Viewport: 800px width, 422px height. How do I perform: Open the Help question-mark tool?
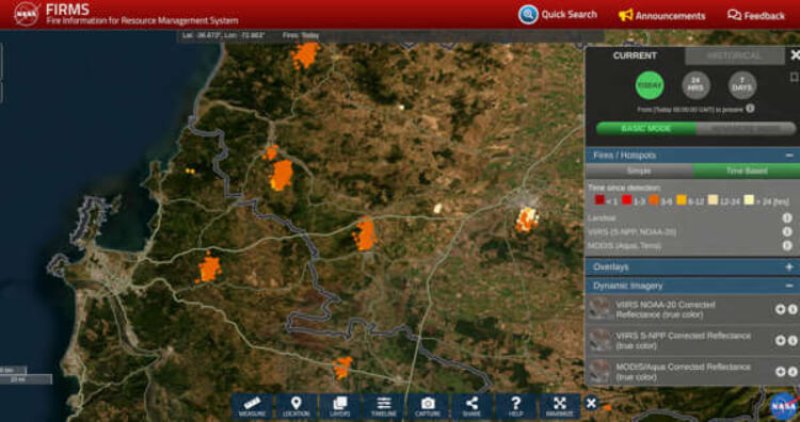pyautogui.click(x=515, y=407)
